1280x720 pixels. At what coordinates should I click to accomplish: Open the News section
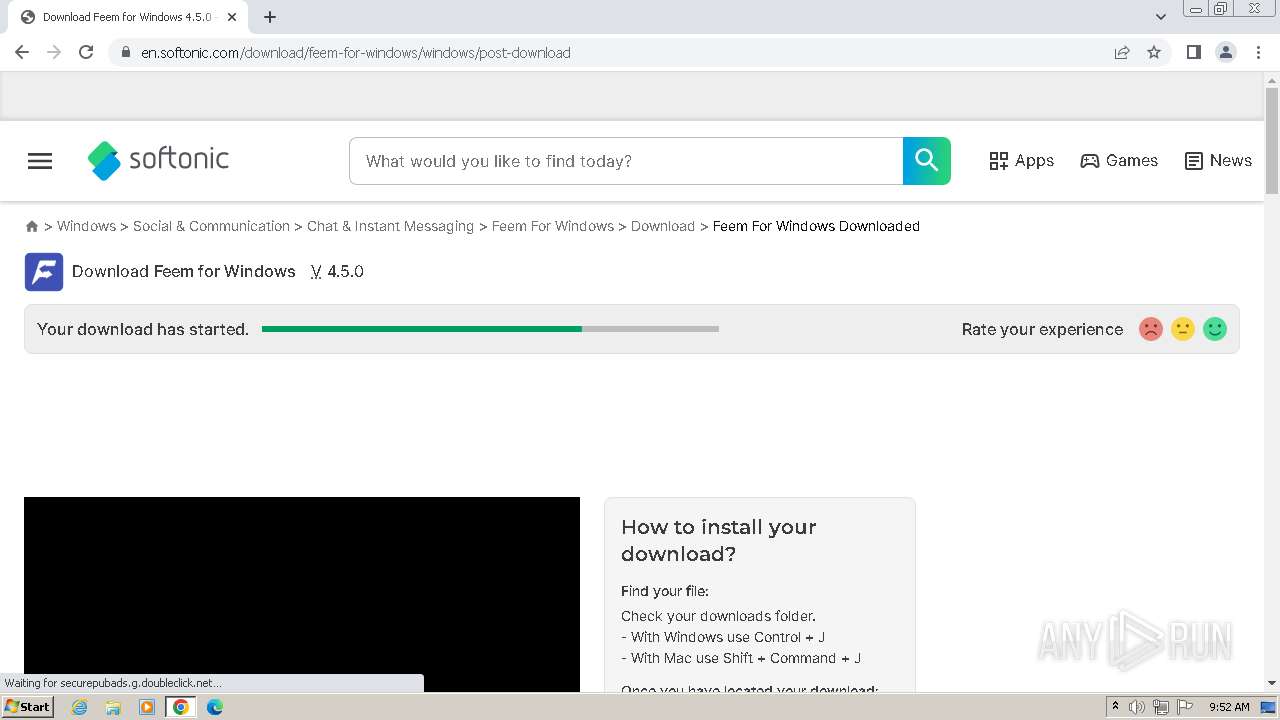coord(1218,161)
